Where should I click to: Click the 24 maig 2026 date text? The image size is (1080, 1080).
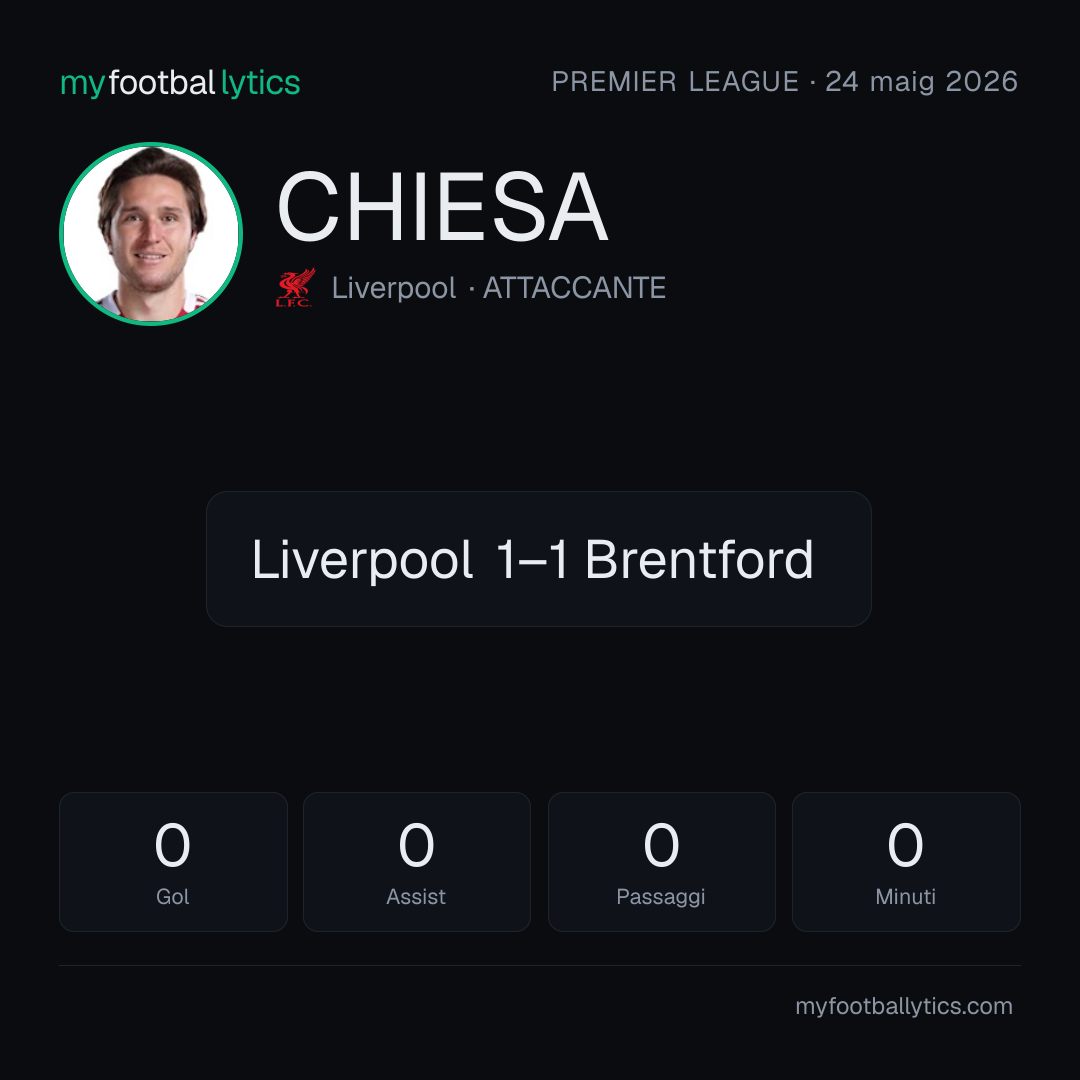tap(922, 82)
